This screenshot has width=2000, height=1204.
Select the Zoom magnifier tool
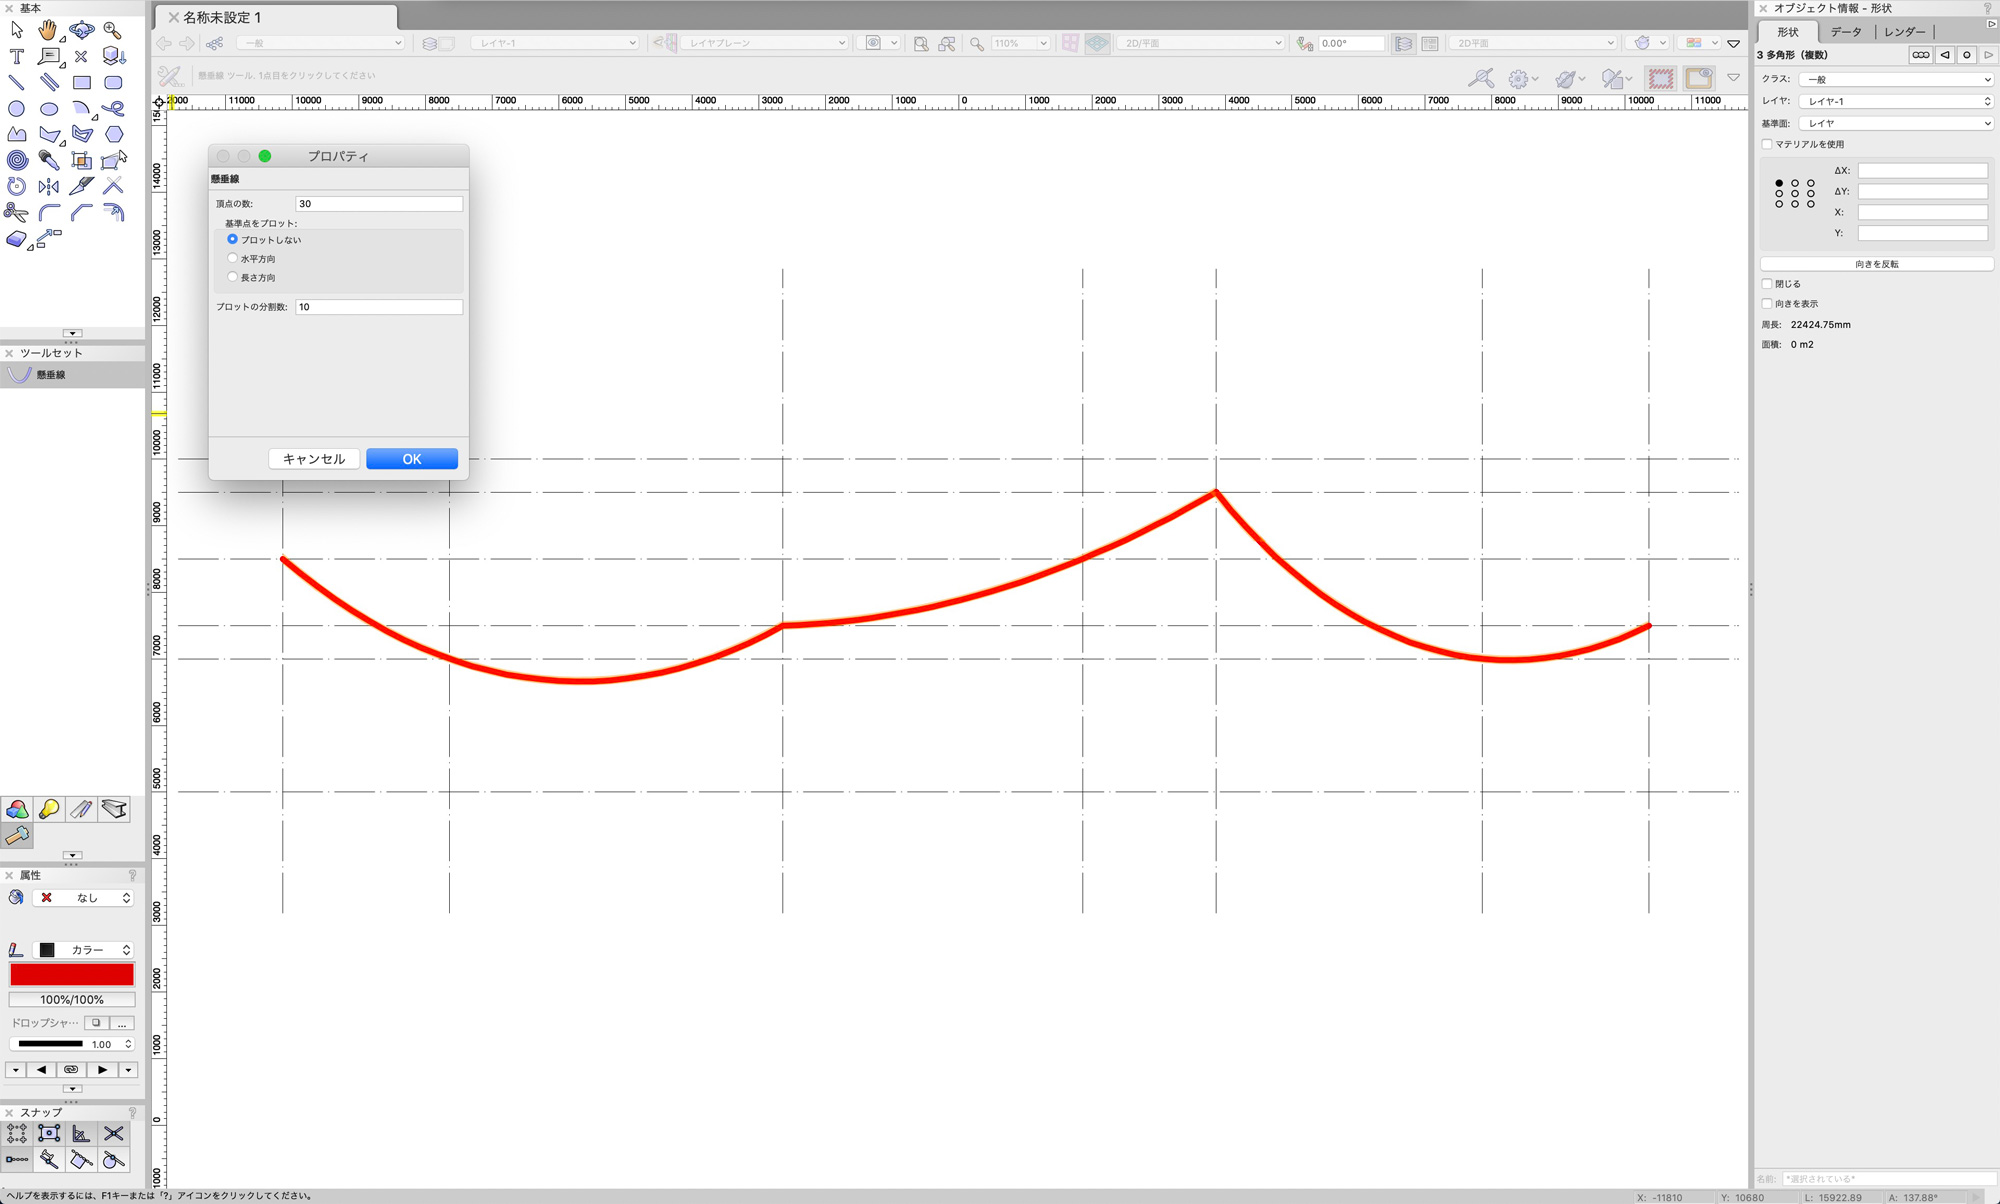113,30
